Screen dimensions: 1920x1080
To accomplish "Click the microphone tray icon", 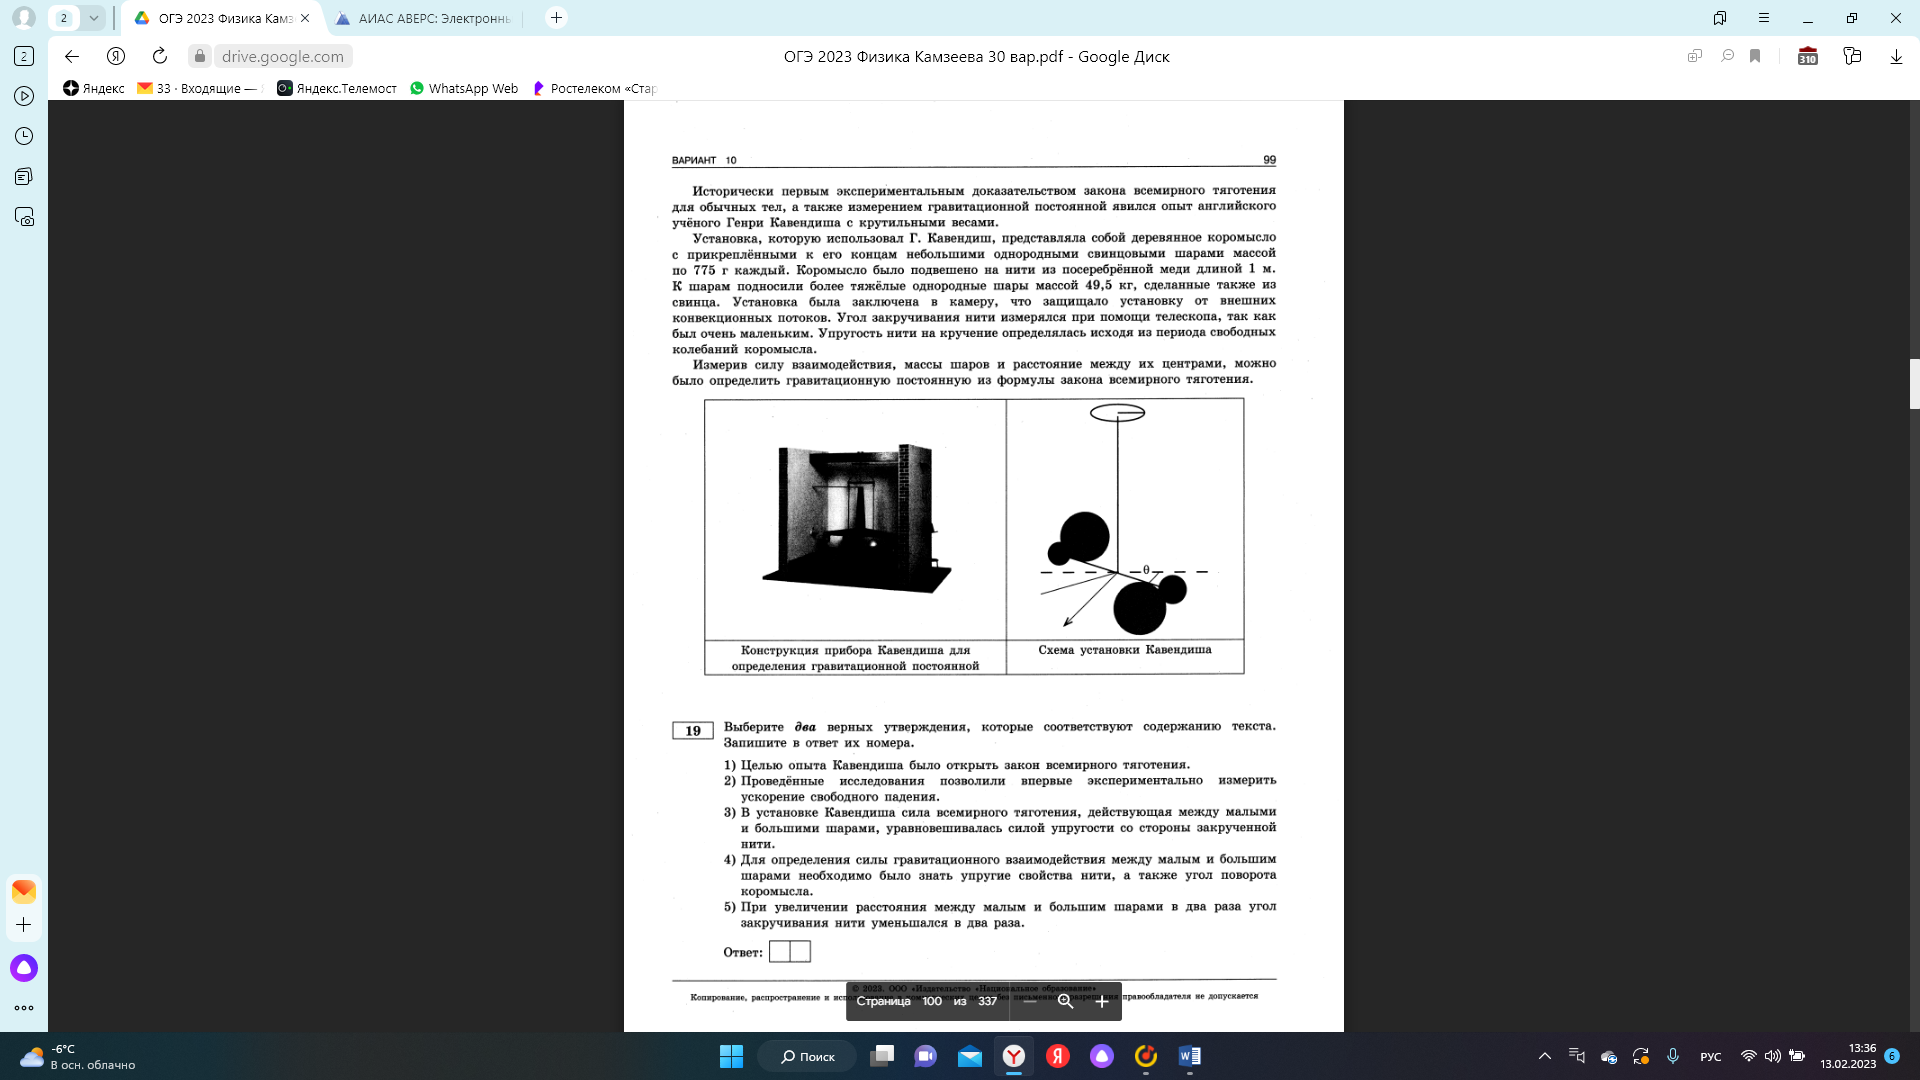I will pos(1673,1056).
